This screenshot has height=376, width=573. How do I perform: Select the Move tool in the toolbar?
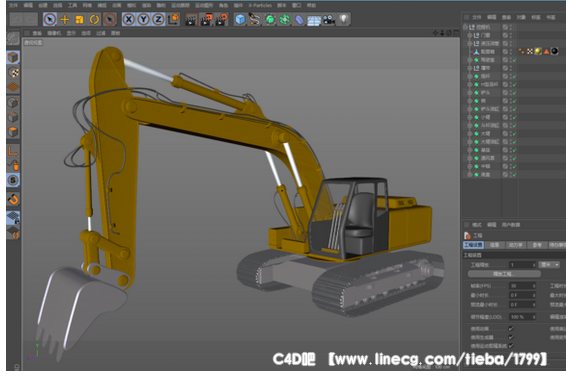pos(65,19)
